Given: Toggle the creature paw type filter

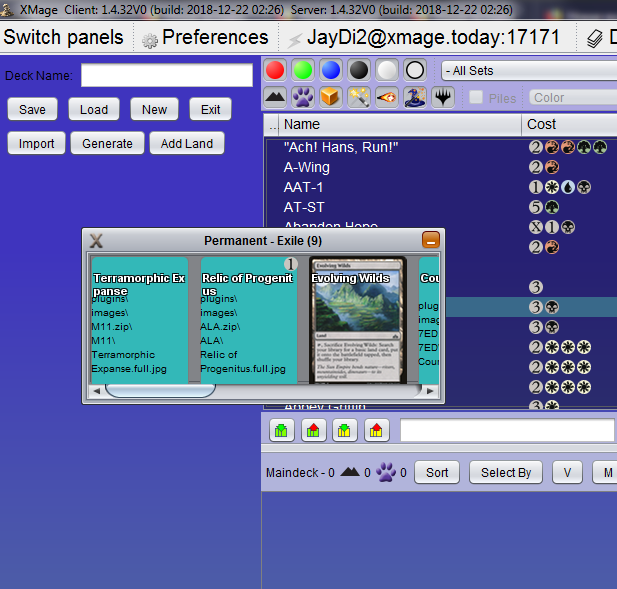Looking at the screenshot, I should coord(303,97).
